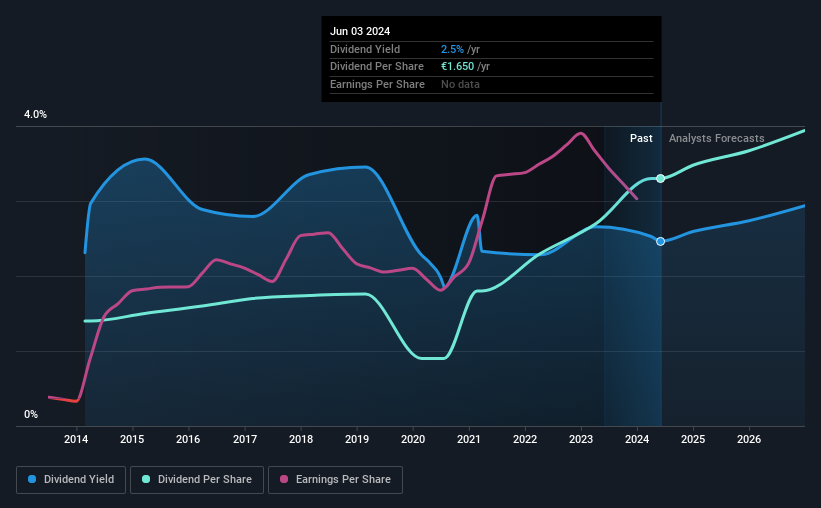Click the No data earnings value
The width and height of the screenshot is (821, 508).
[460, 84]
